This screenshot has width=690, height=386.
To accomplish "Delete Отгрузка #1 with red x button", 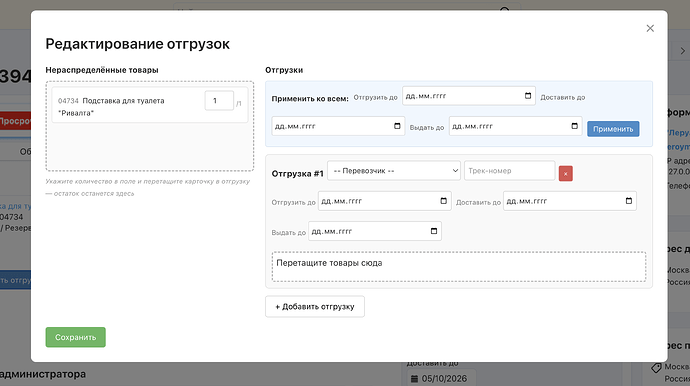I will 565,173.
